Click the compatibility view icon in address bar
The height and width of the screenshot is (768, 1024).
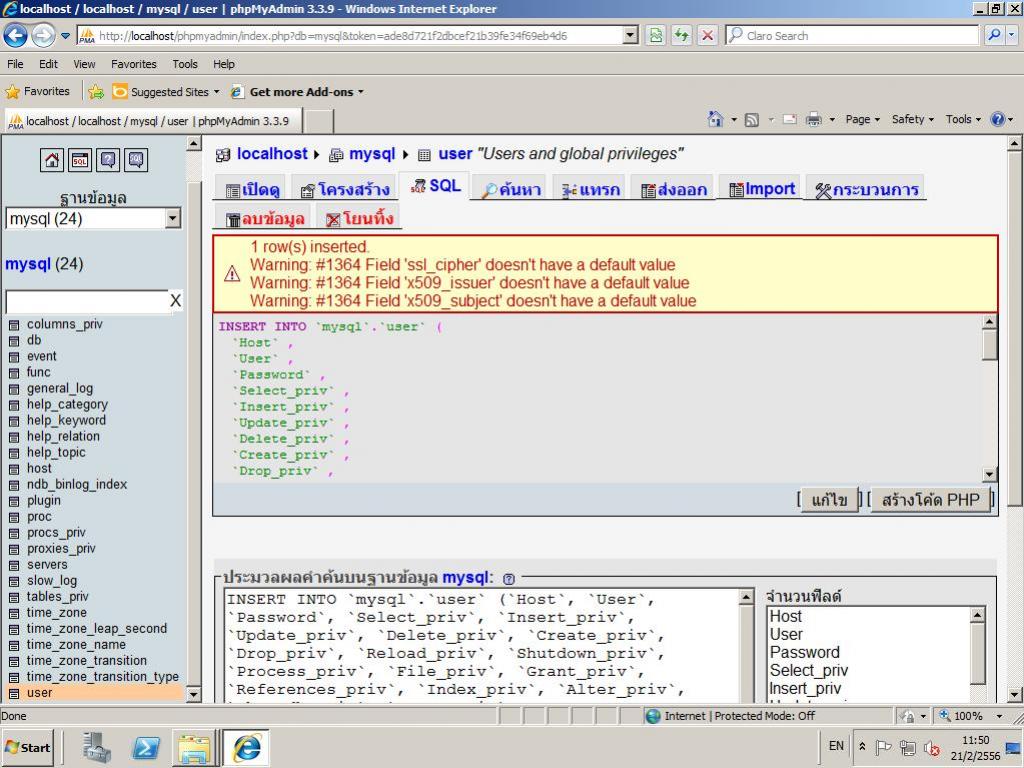656,35
